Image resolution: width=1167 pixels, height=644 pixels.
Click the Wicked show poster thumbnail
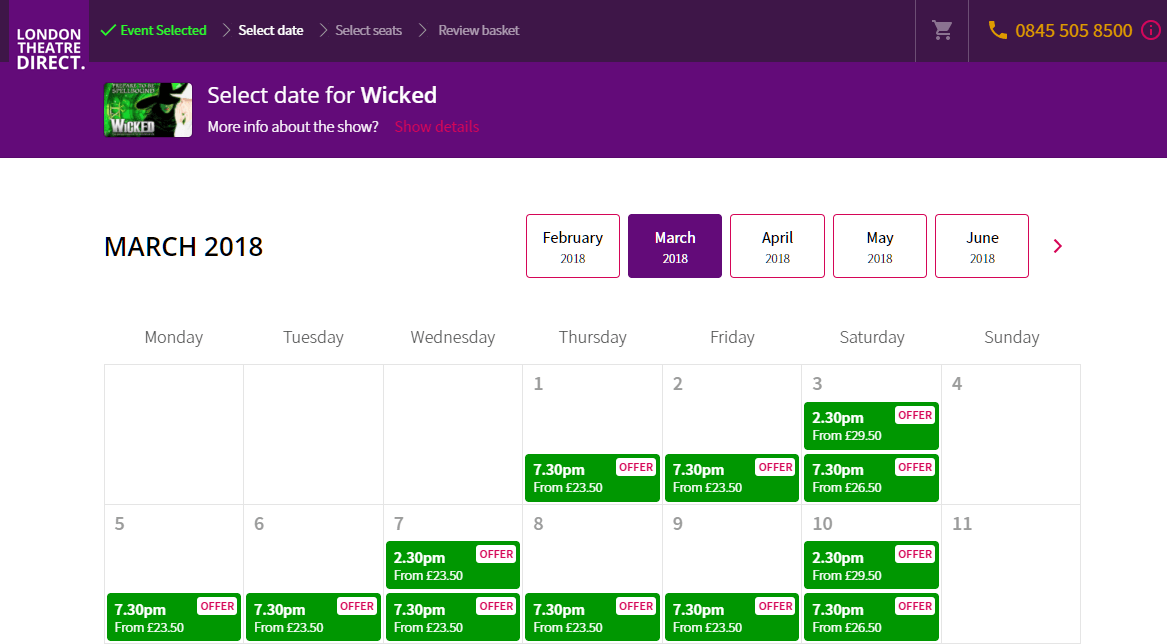pos(148,110)
